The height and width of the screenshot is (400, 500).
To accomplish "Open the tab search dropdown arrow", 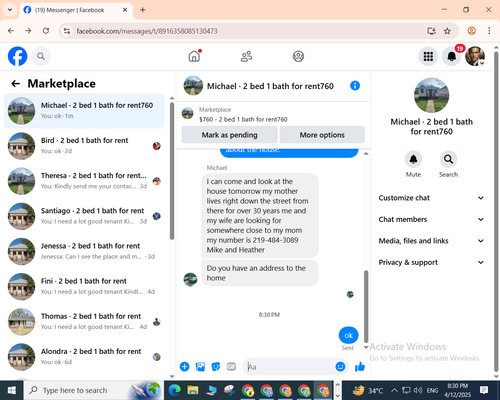I will coord(10,10).
